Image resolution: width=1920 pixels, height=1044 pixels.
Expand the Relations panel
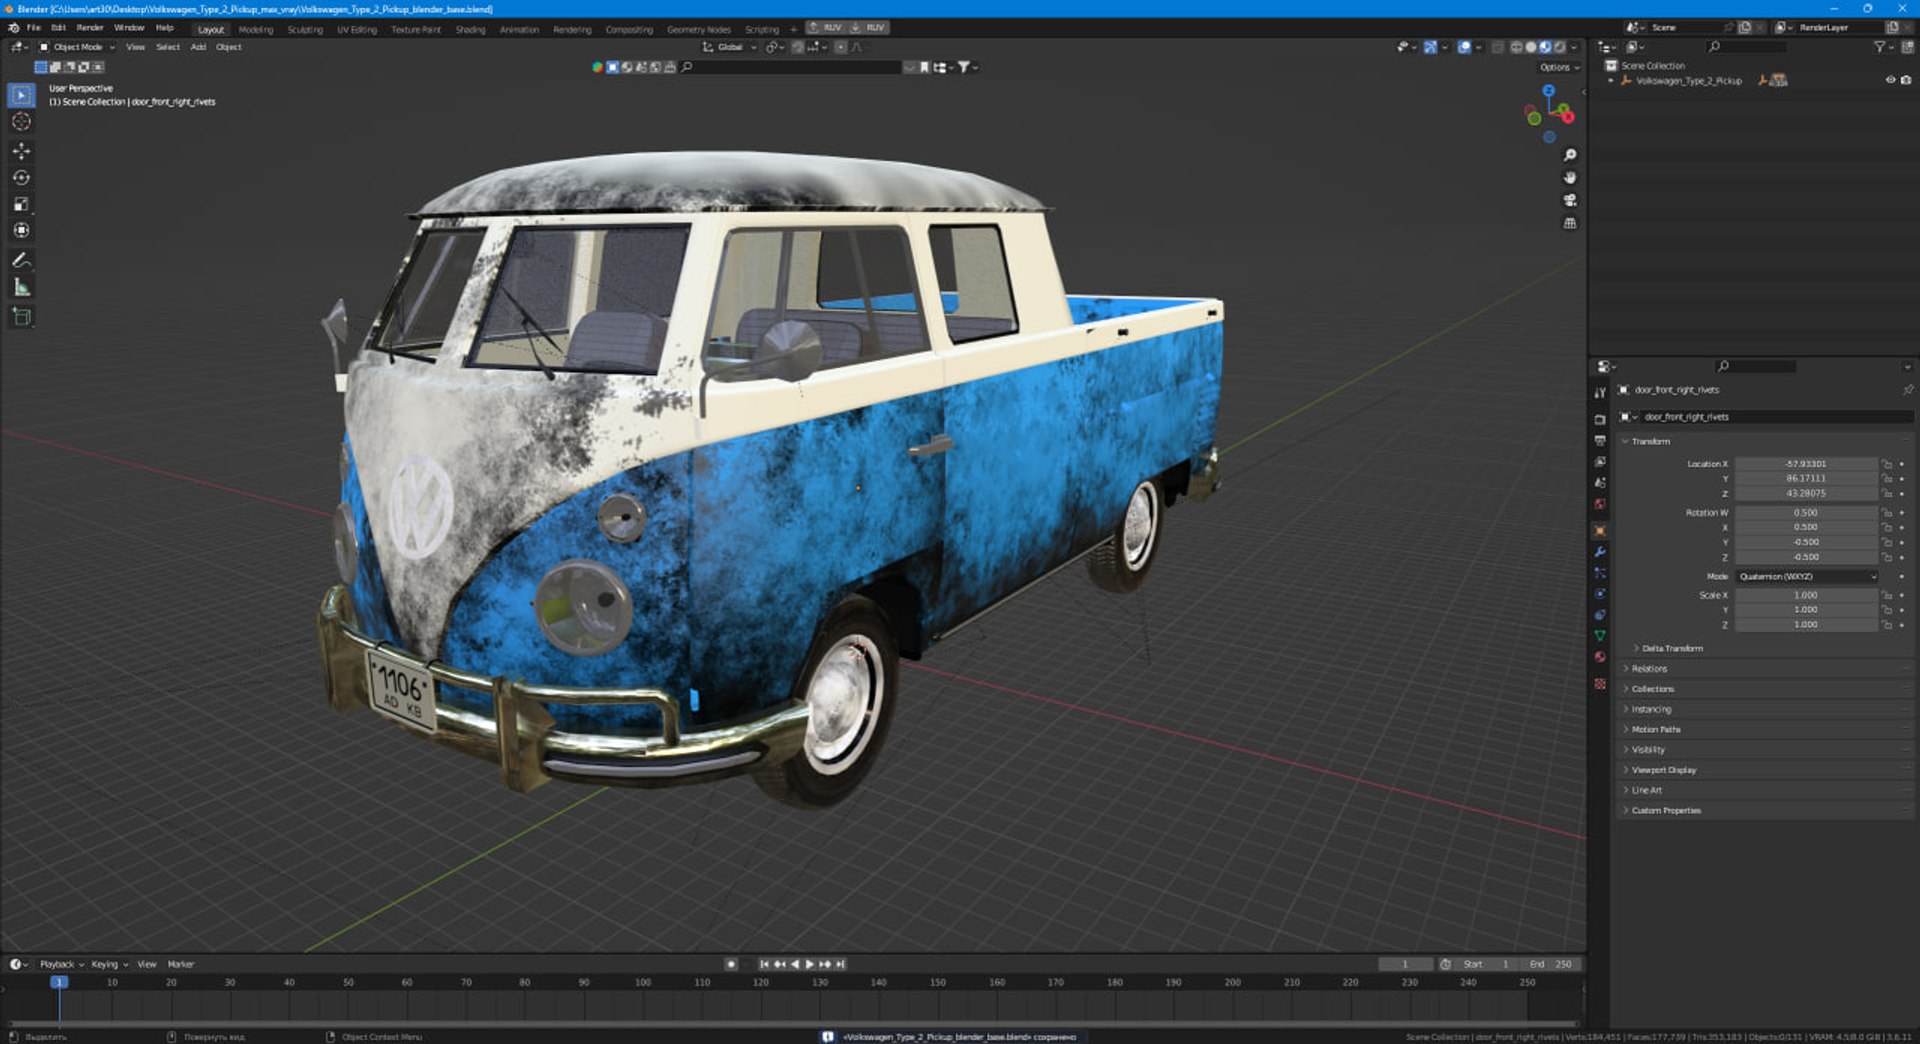(x=1648, y=669)
